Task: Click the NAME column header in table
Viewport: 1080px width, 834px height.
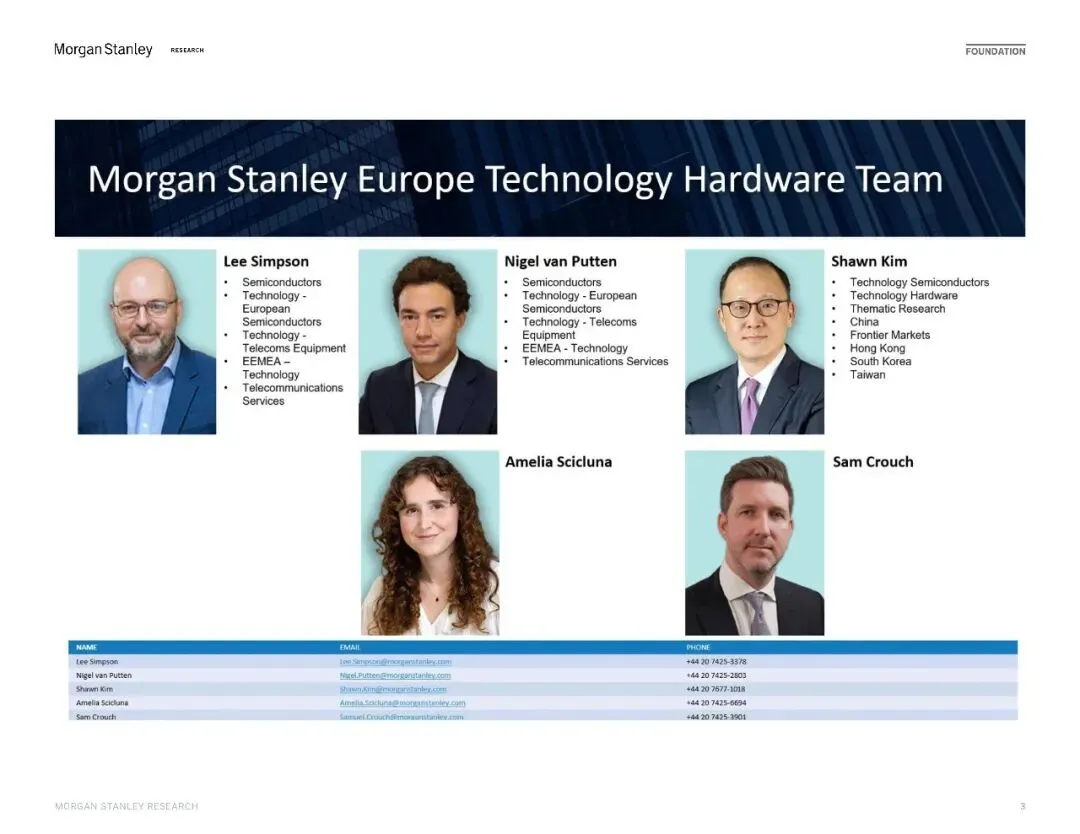Action: (x=86, y=647)
